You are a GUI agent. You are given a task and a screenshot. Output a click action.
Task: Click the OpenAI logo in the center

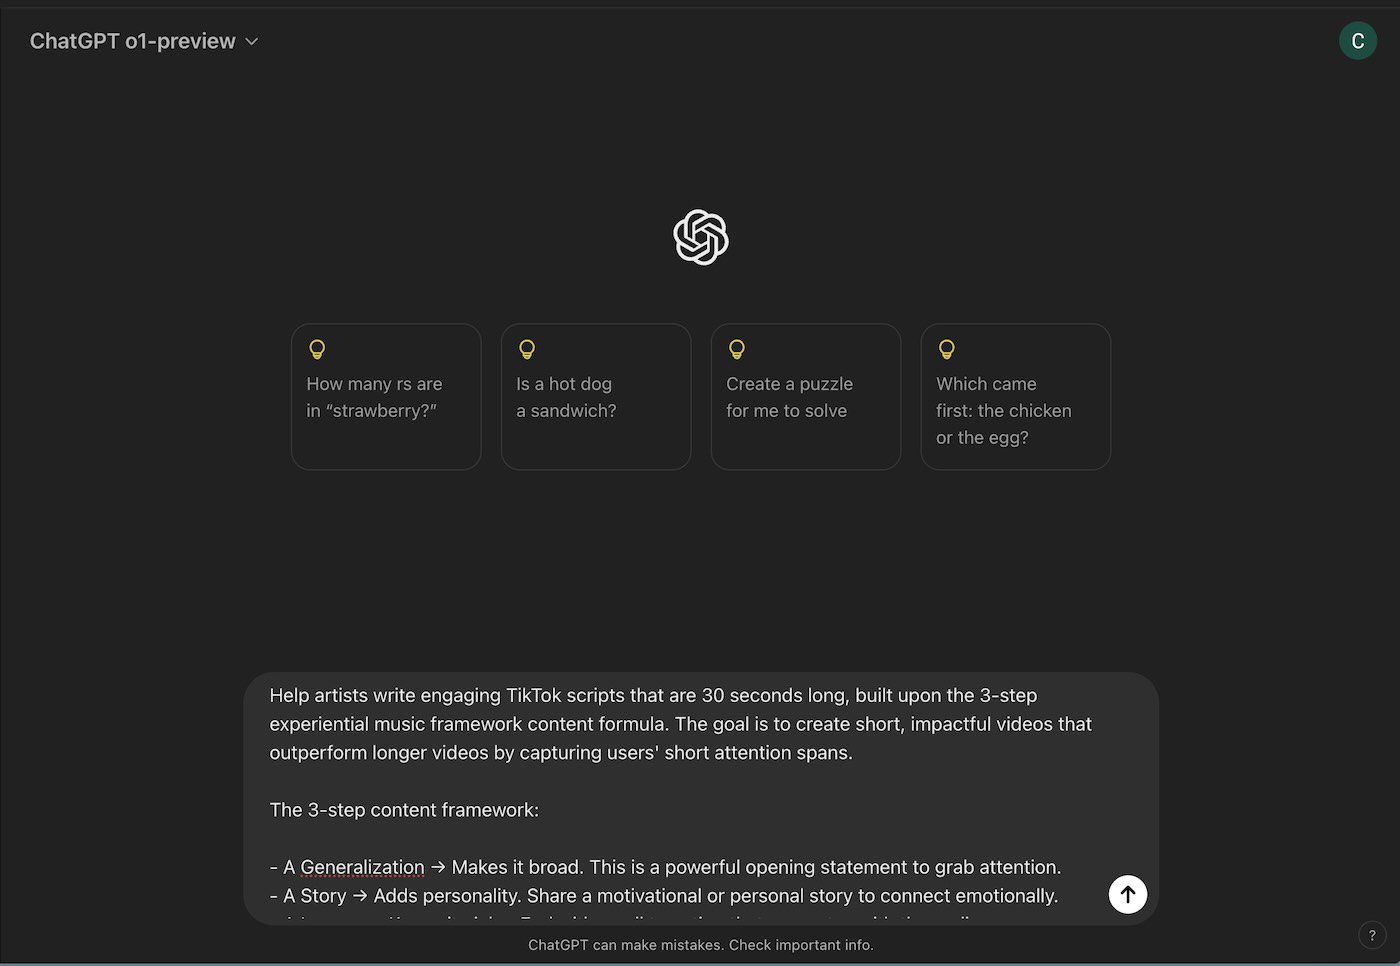tap(701, 237)
